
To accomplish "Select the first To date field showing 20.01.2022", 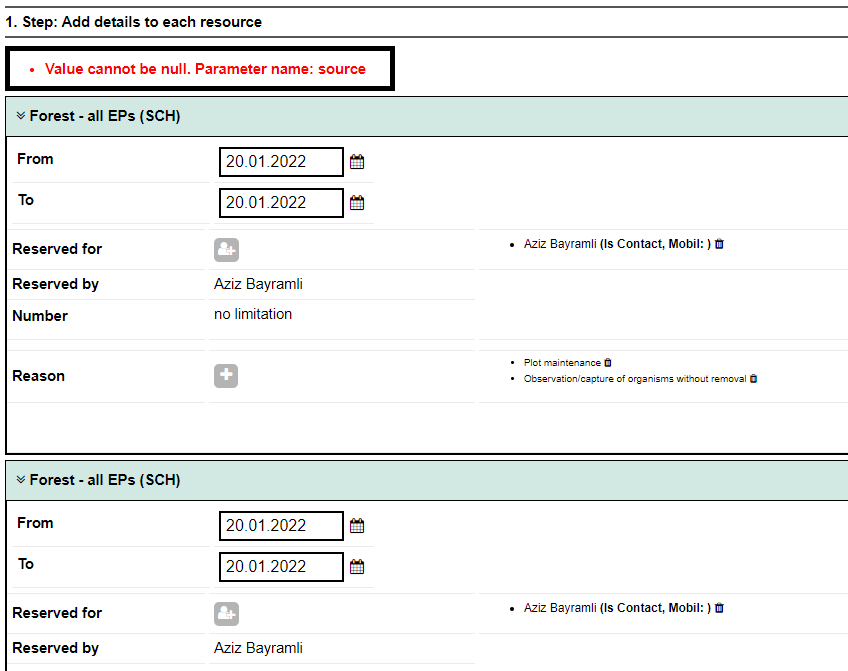I will coord(281,202).
